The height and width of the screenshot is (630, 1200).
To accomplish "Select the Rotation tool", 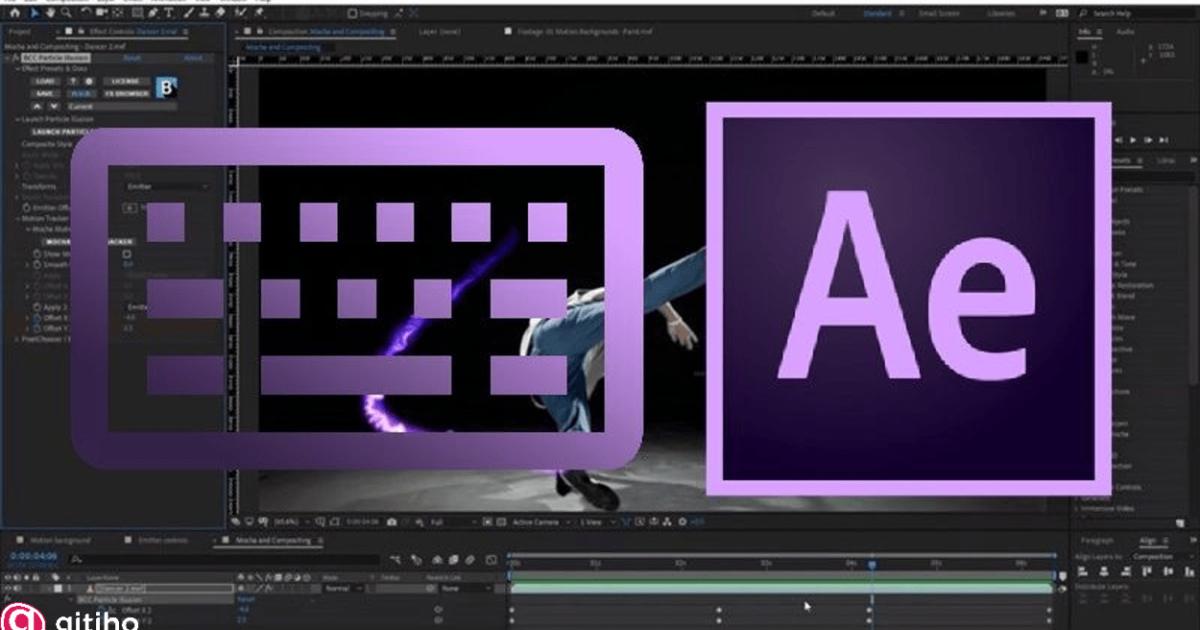I will point(87,13).
